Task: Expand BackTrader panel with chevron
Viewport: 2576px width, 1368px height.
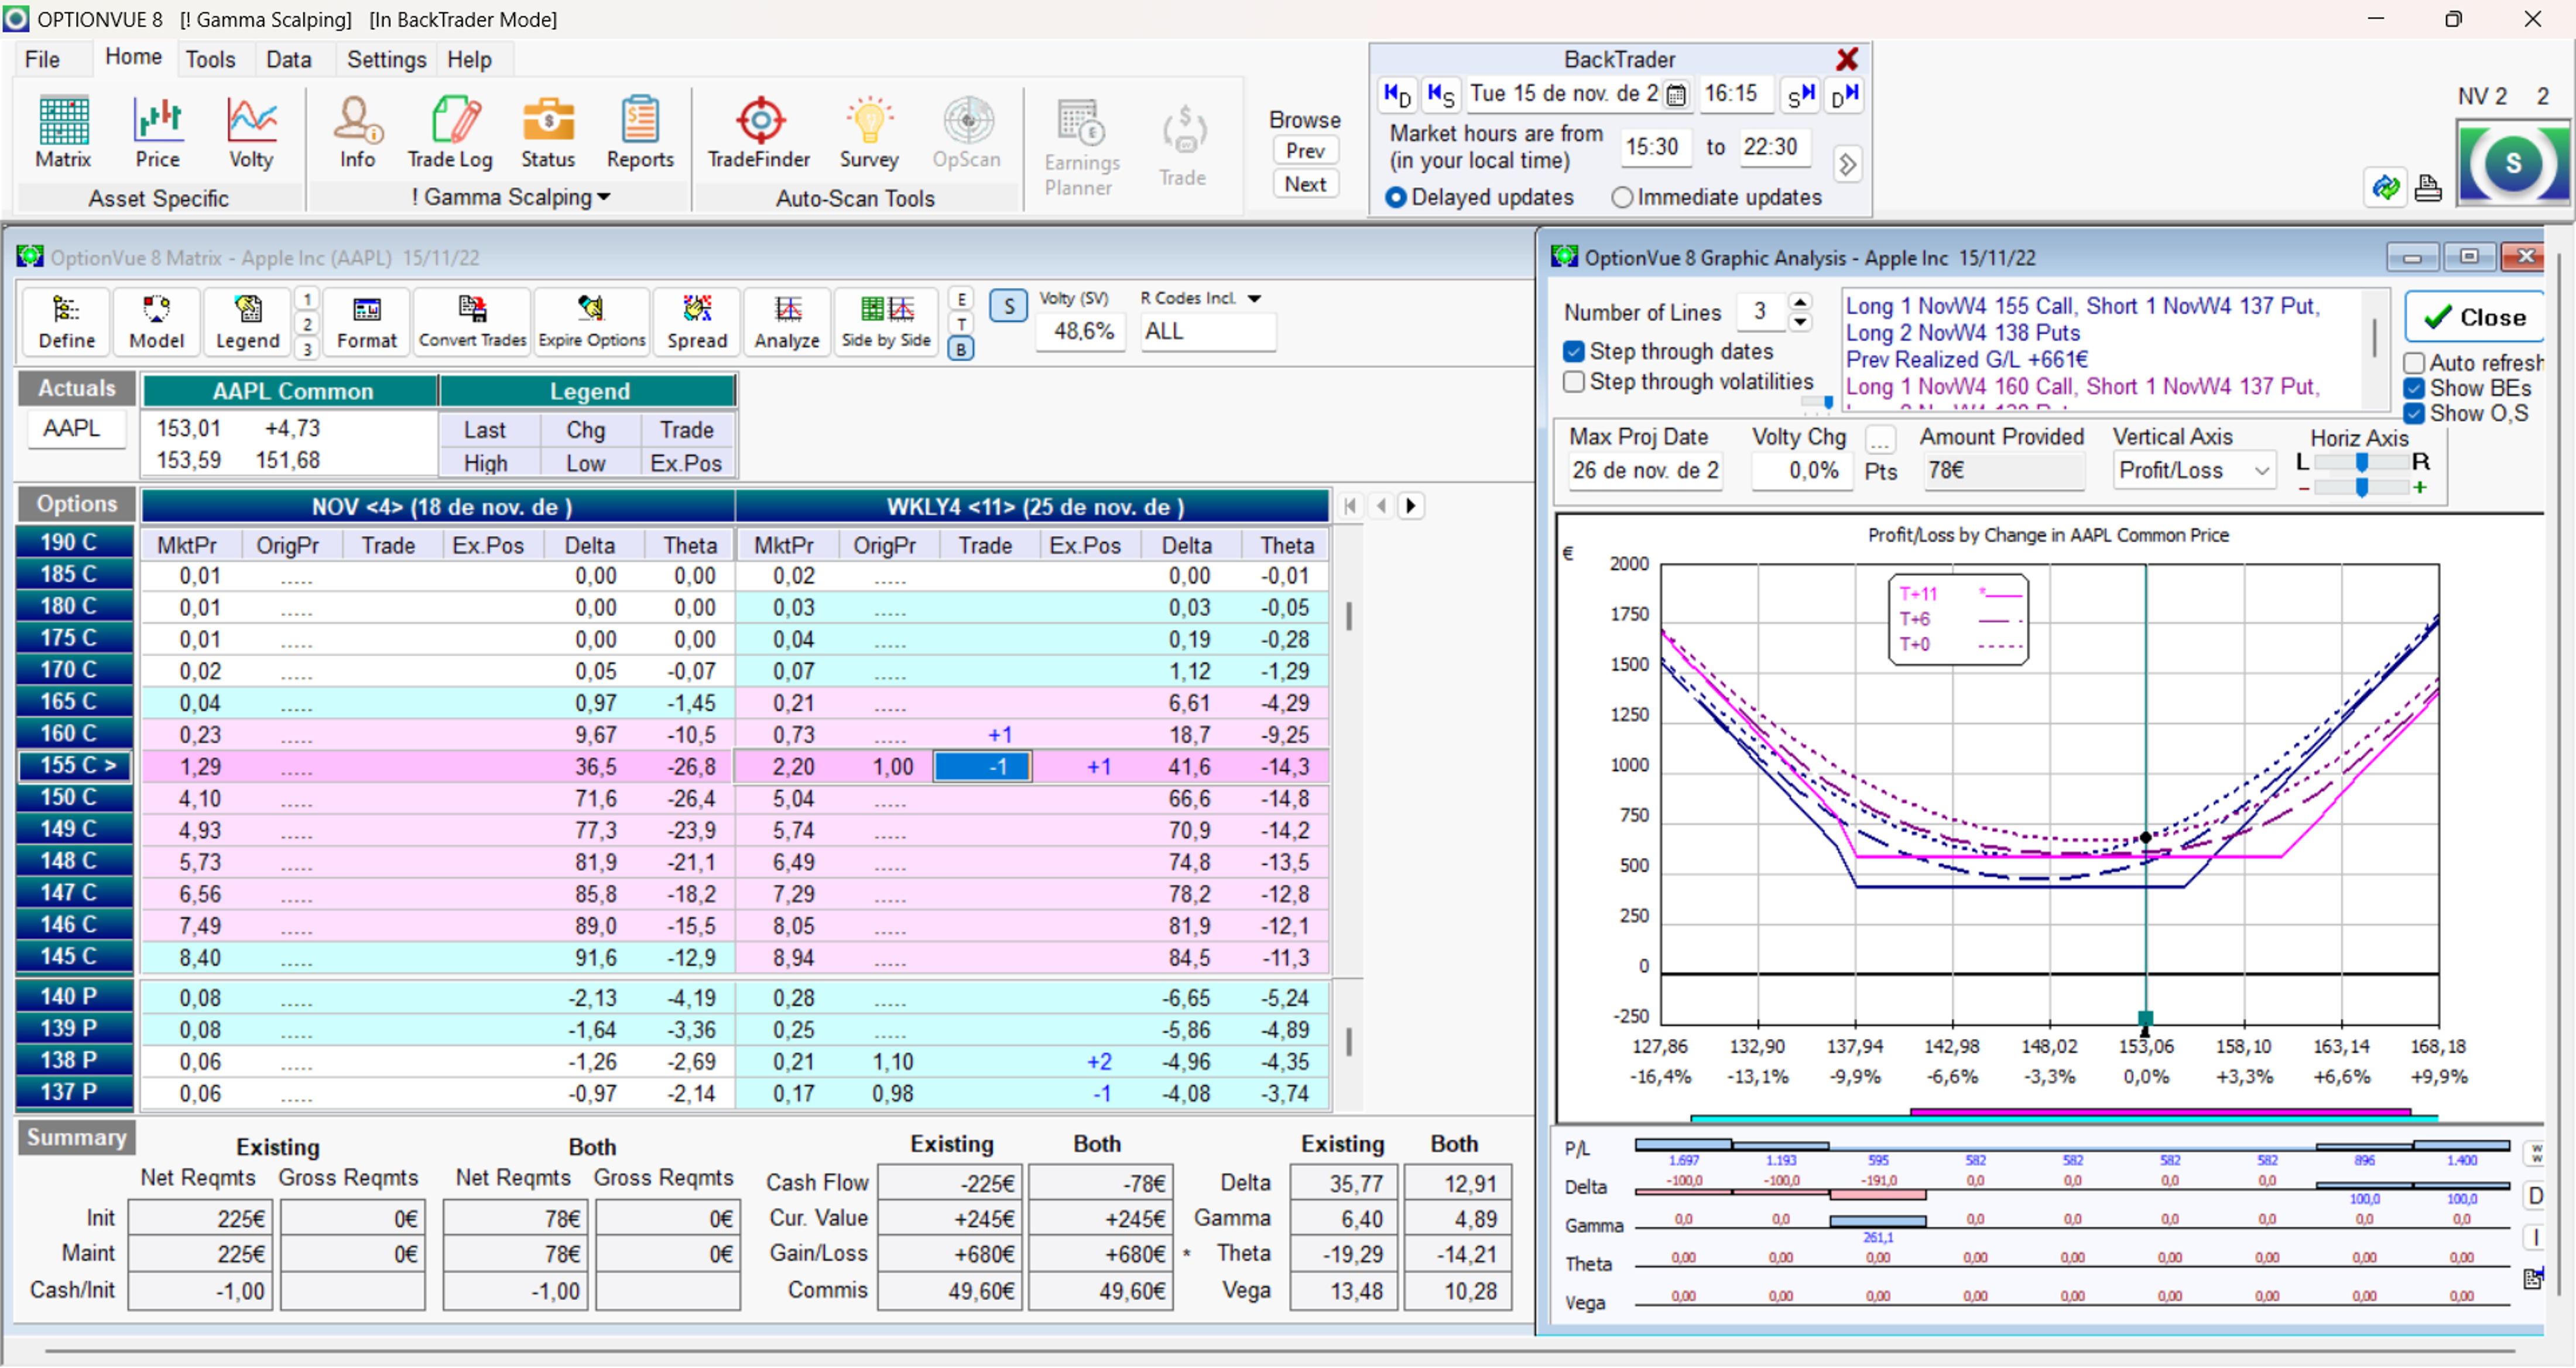Action: (1847, 164)
